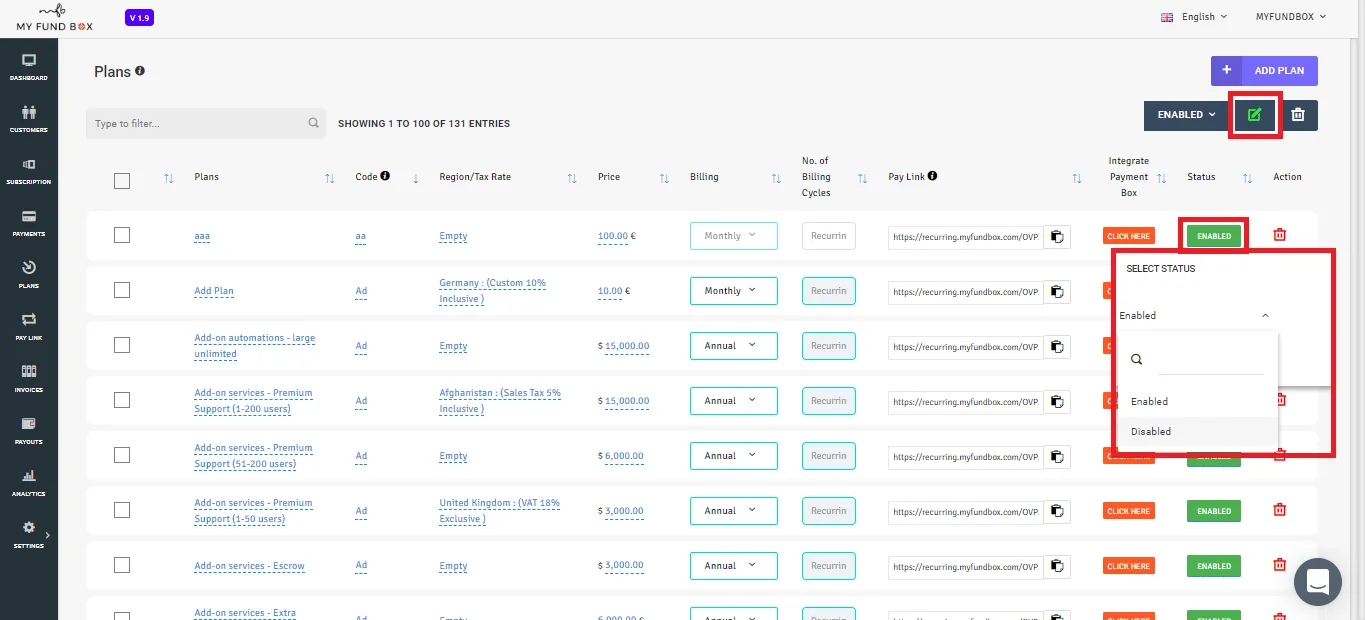Open the ENABLED bulk status dropdown
The height and width of the screenshot is (620, 1365).
coord(1186,115)
